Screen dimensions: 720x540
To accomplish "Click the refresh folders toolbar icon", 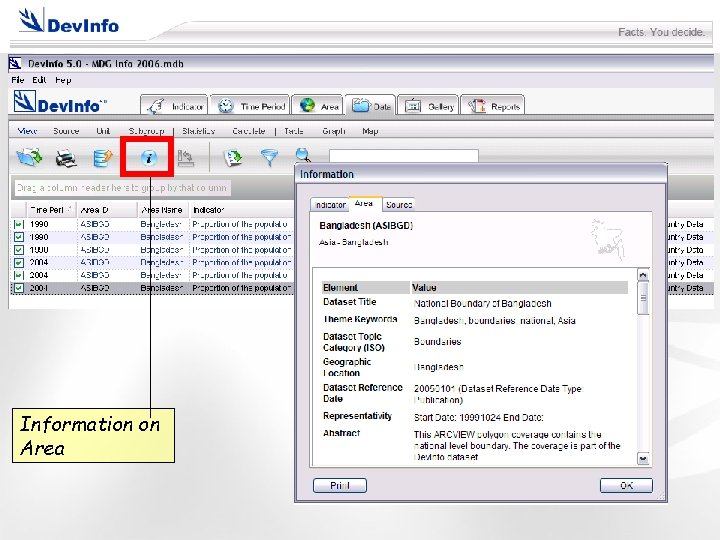I will coord(29,158).
